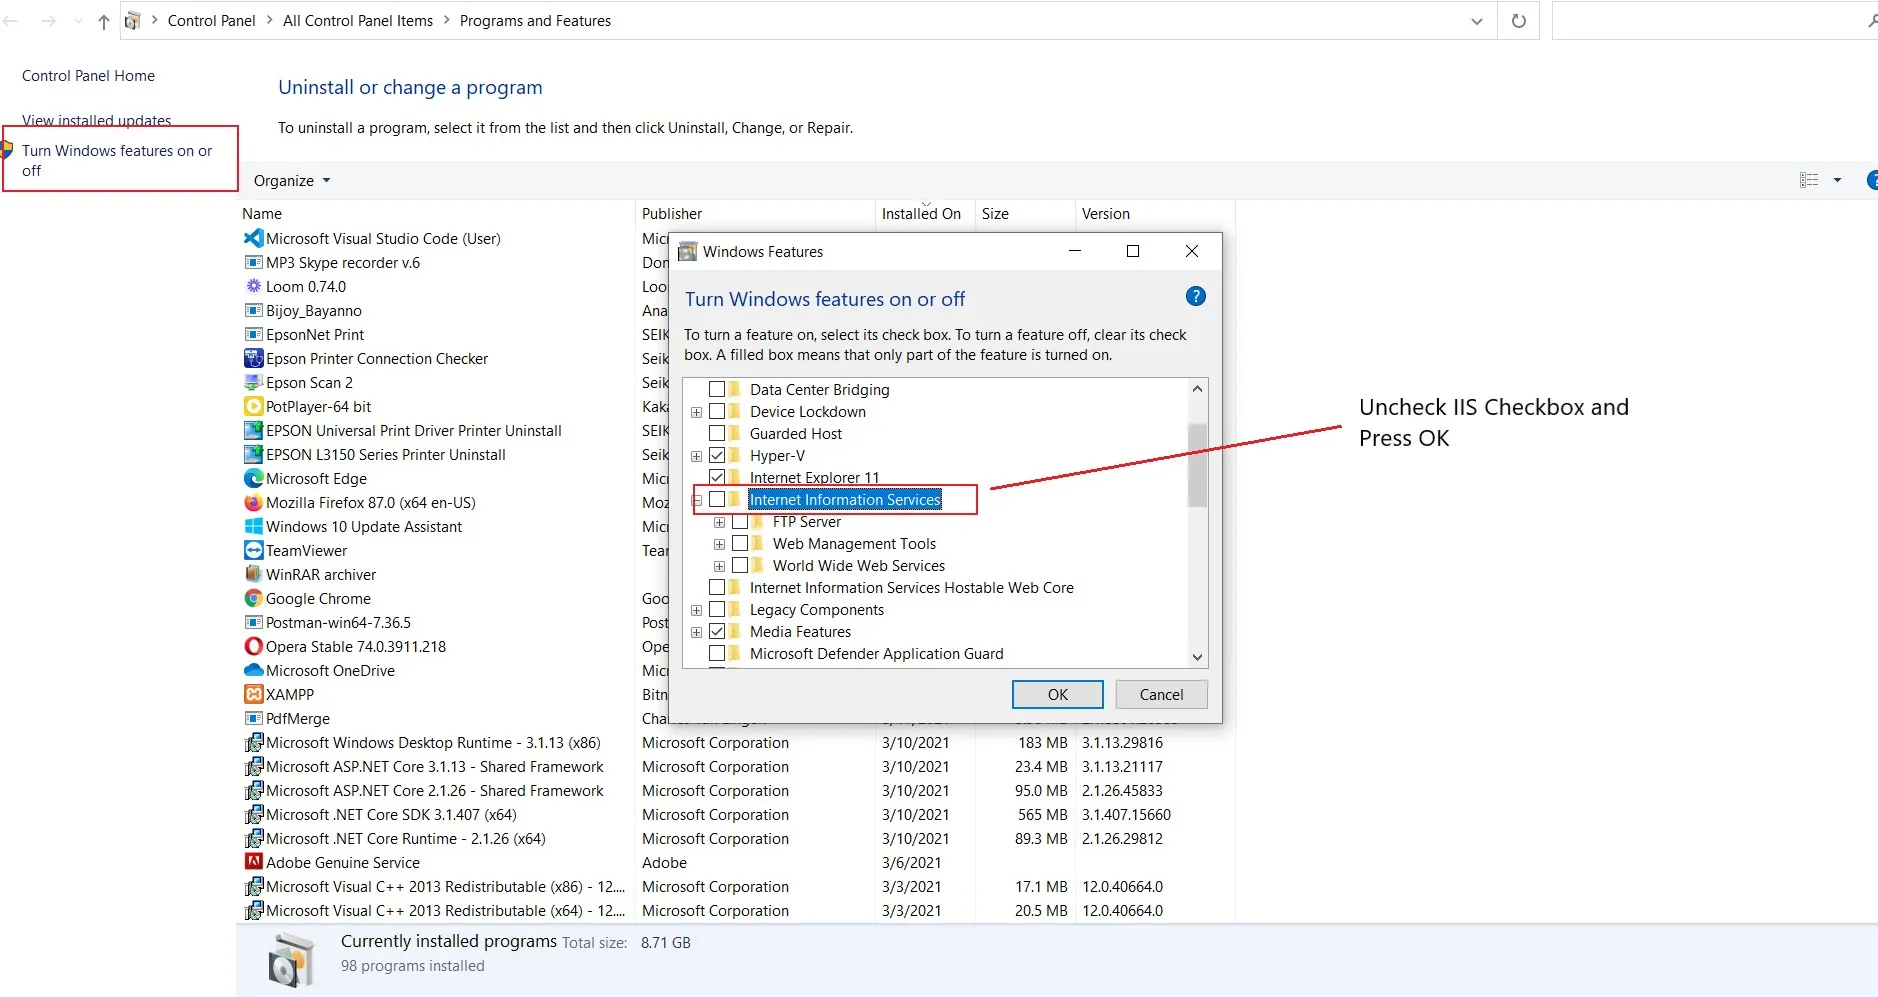Click the Loom 0.74.0 program icon
Screen dimensions: 1878x997
[x=253, y=286]
